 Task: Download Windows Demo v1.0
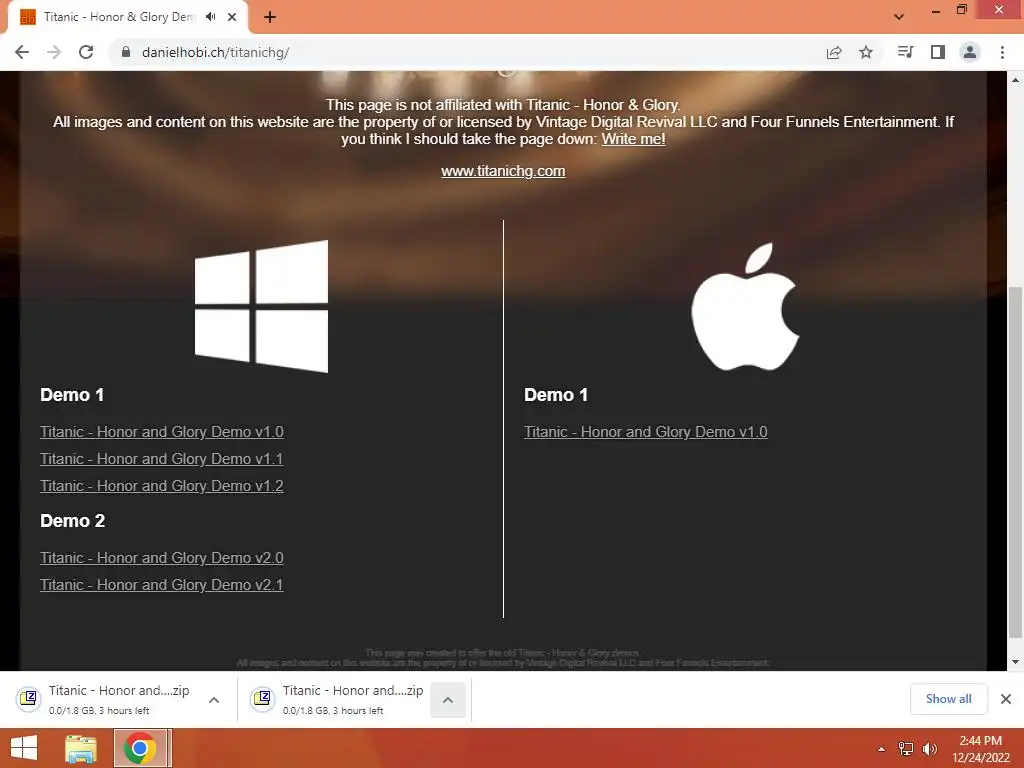click(161, 432)
